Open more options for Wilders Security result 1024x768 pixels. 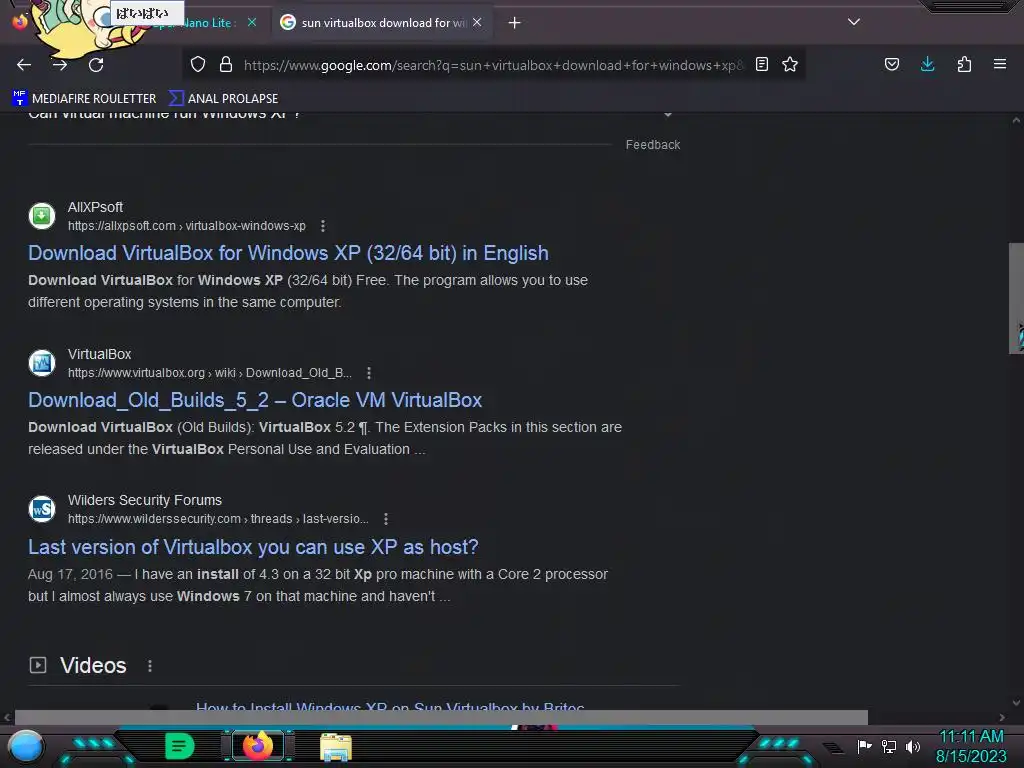point(386,519)
